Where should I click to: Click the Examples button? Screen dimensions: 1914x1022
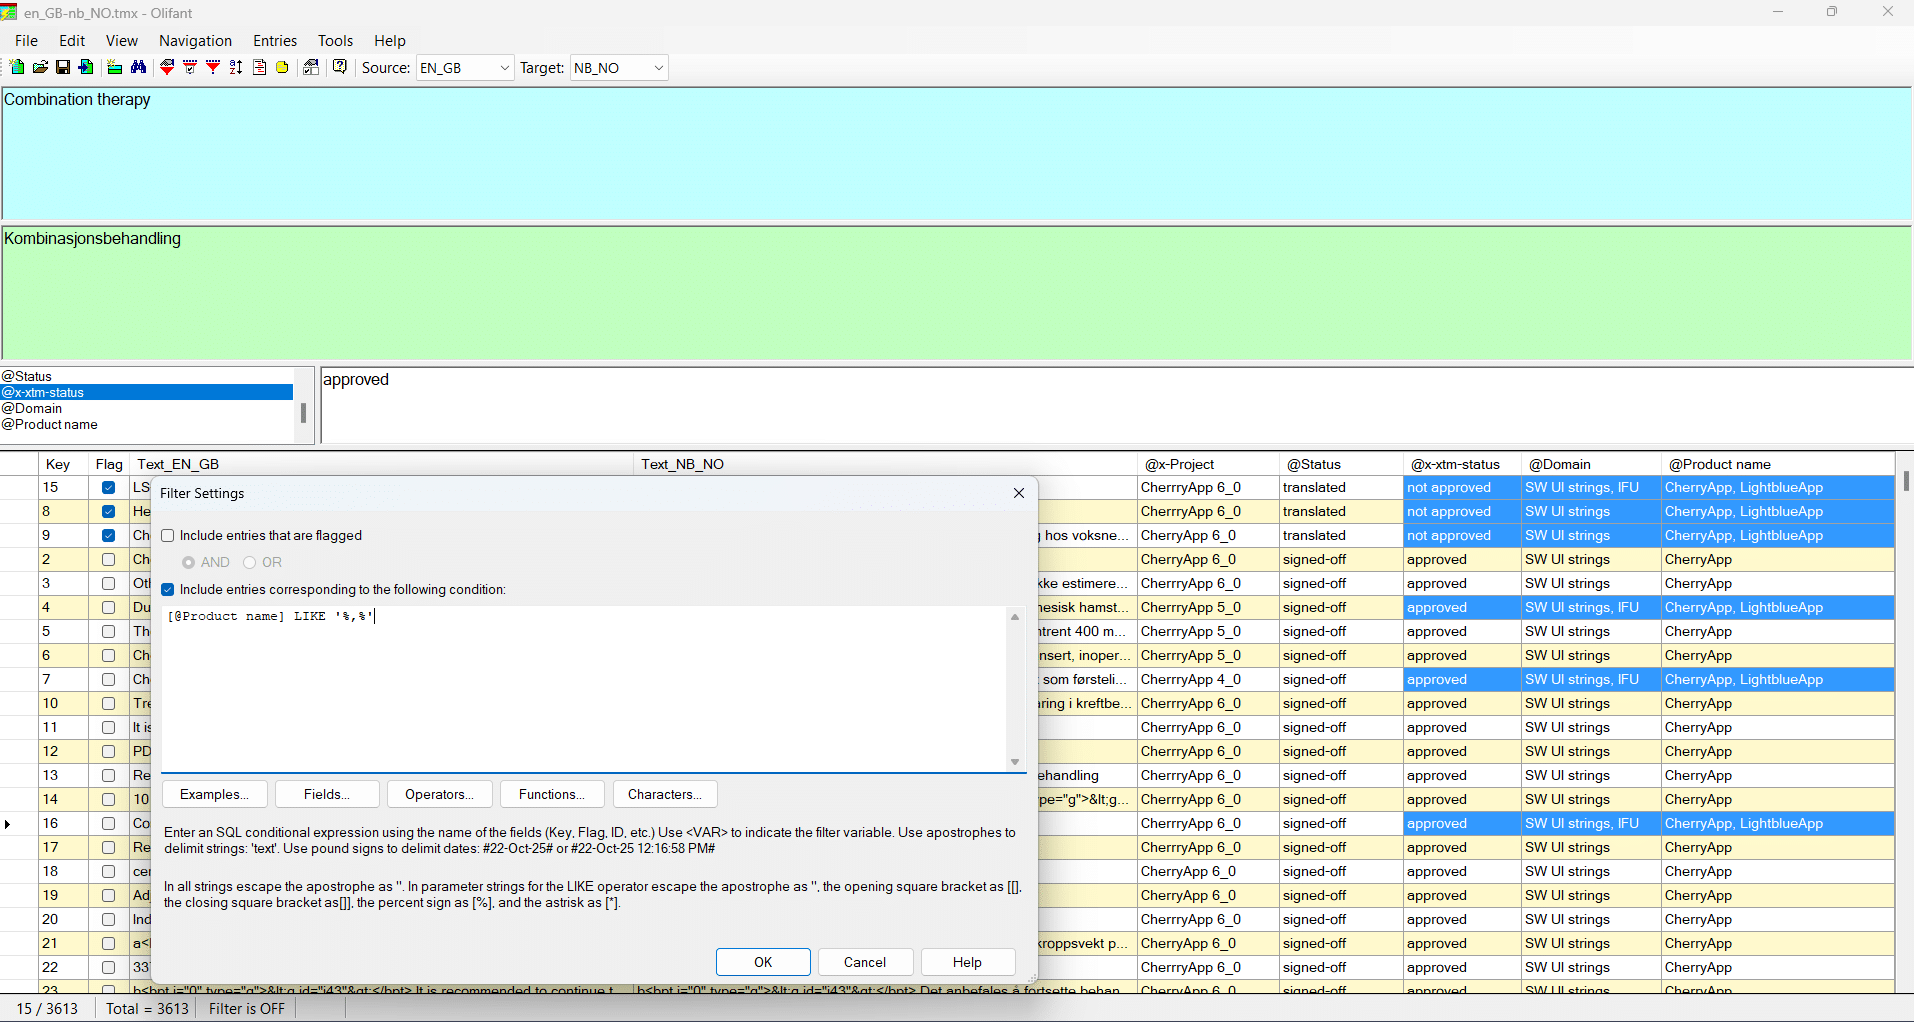coord(214,794)
